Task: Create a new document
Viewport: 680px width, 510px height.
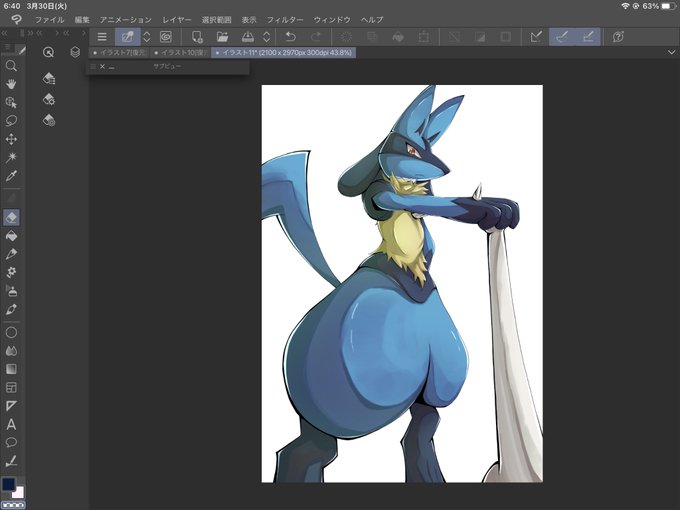Action: (x=197, y=37)
